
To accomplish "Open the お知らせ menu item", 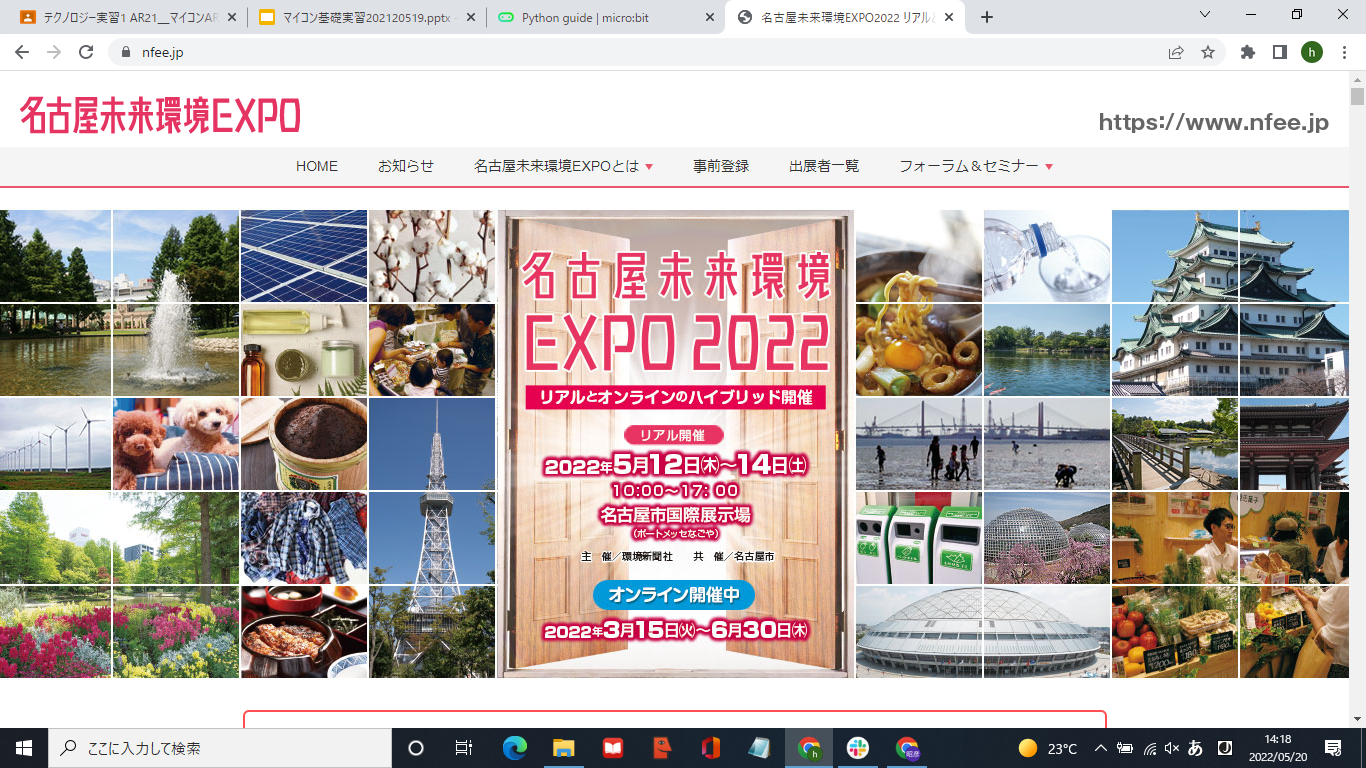I will 406,166.
